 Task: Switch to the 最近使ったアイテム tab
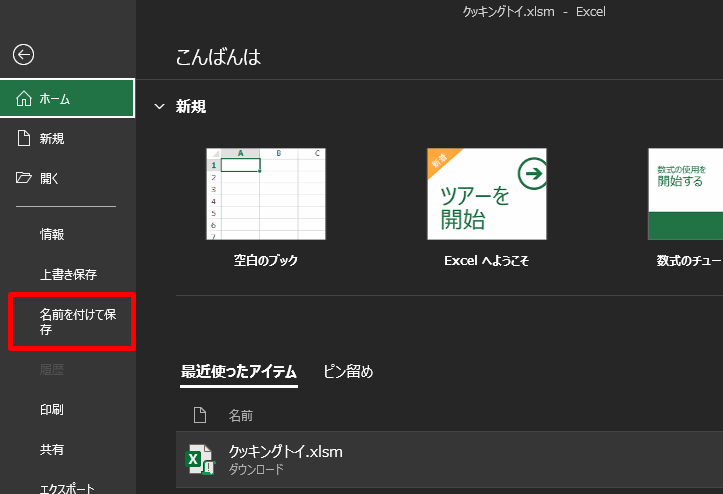[x=239, y=372]
